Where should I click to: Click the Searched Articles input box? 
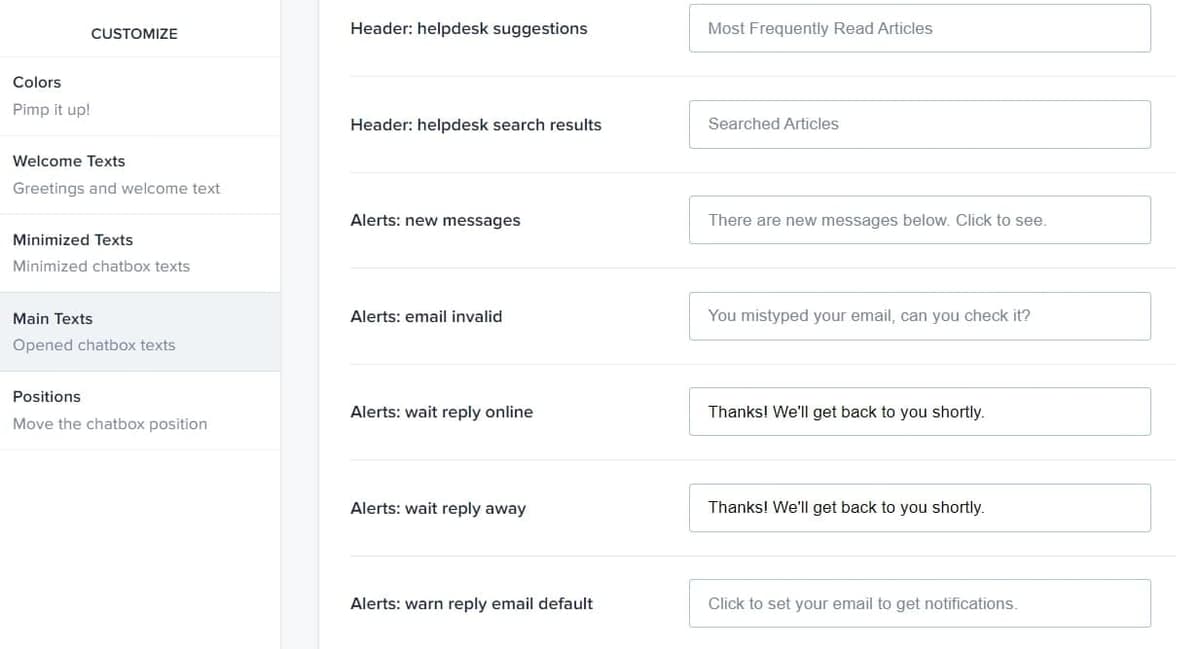click(x=919, y=124)
